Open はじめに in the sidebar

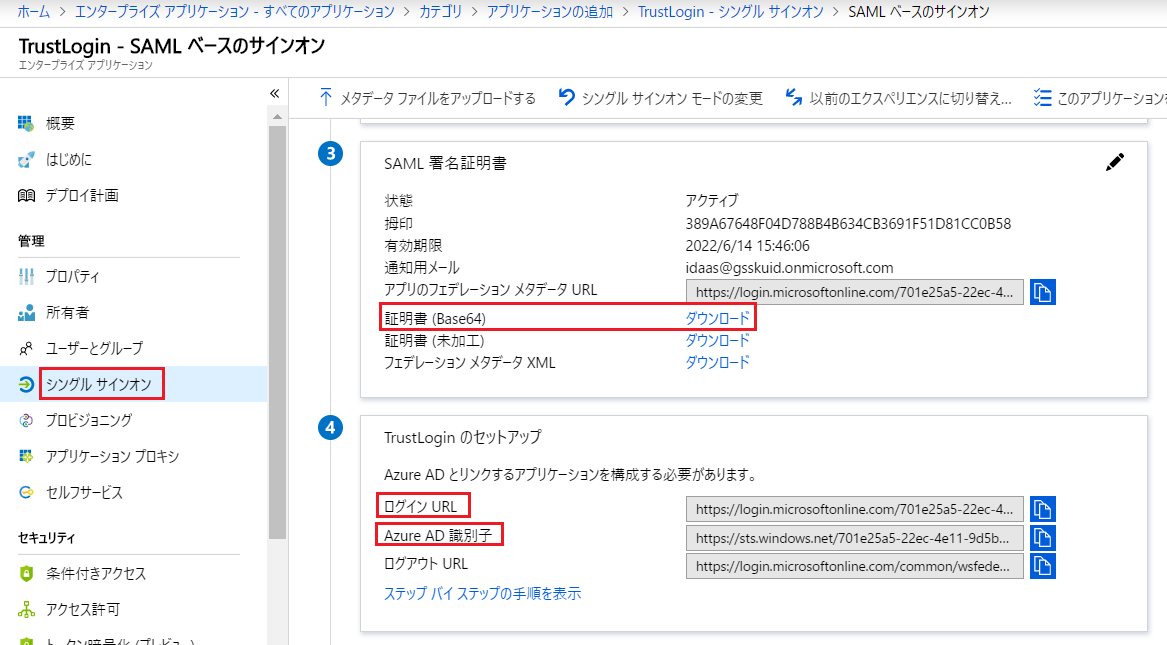point(68,159)
